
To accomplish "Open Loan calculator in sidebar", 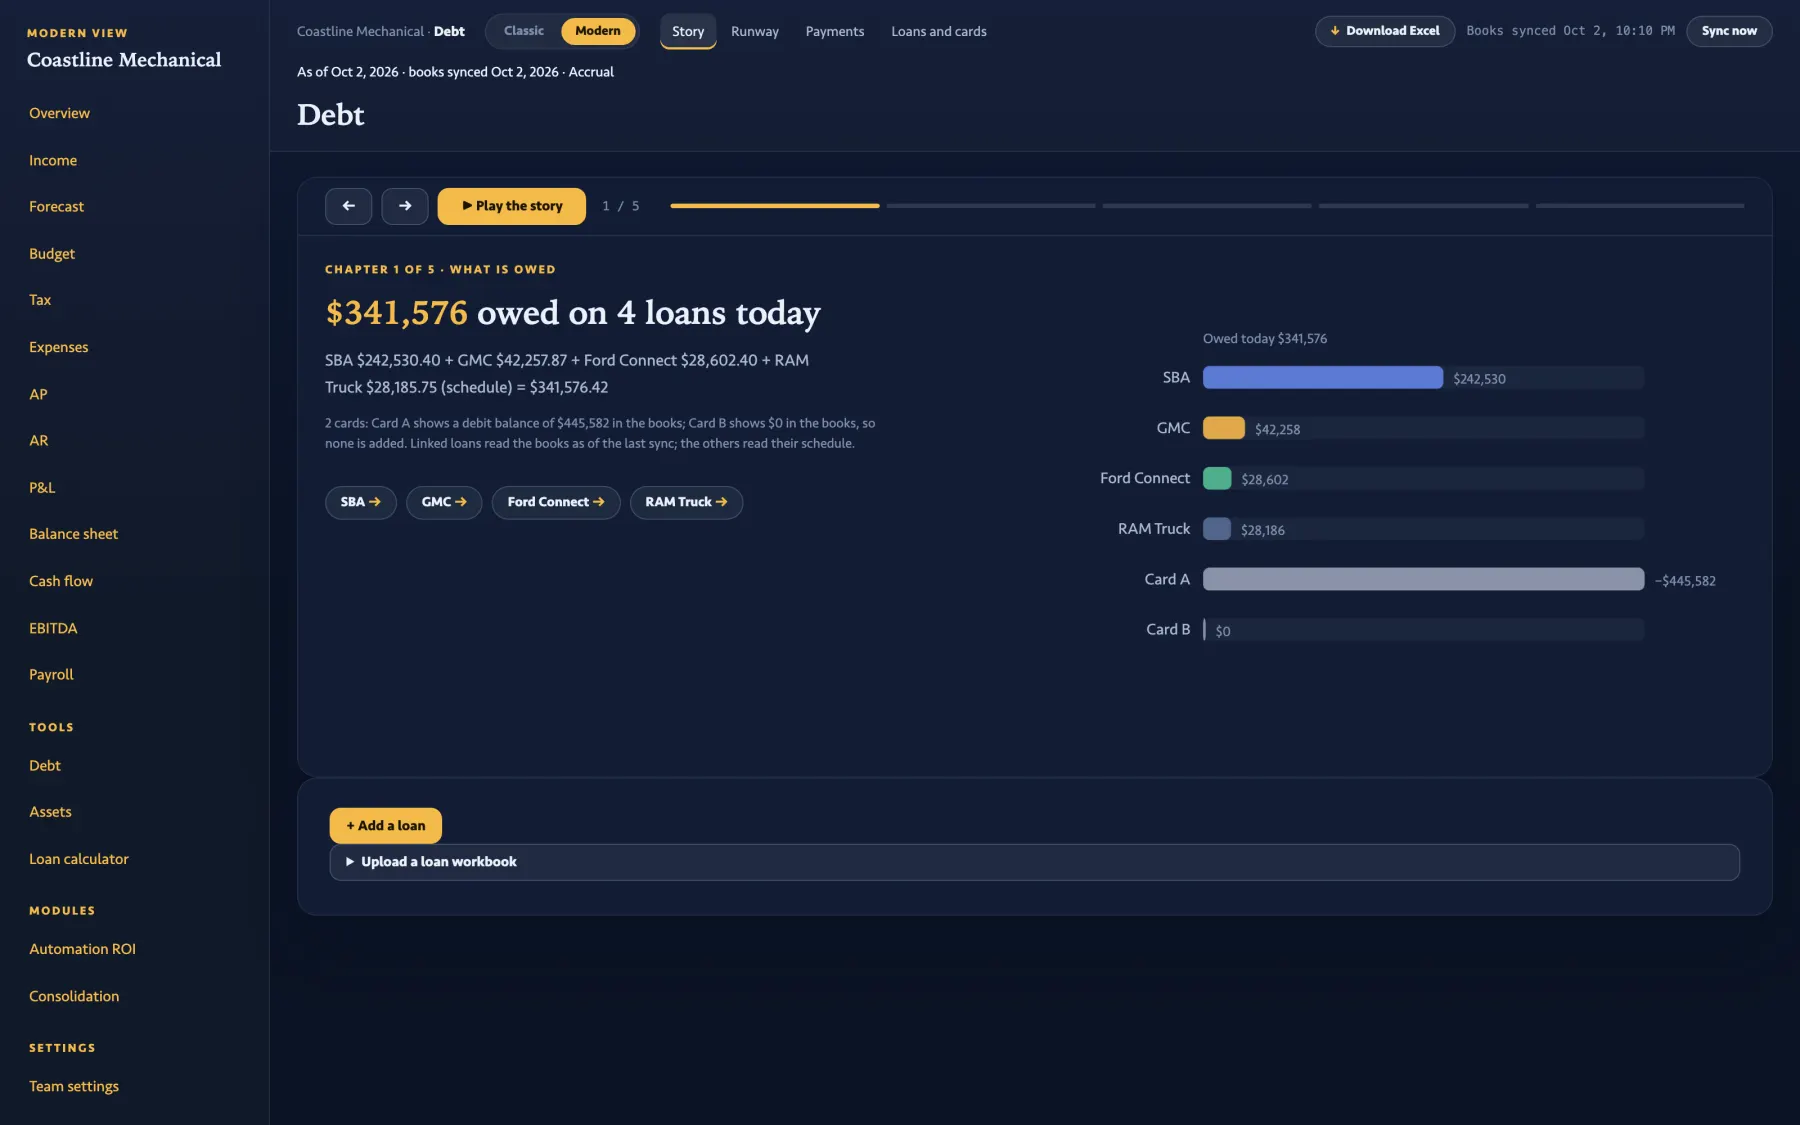I will pos(79,859).
